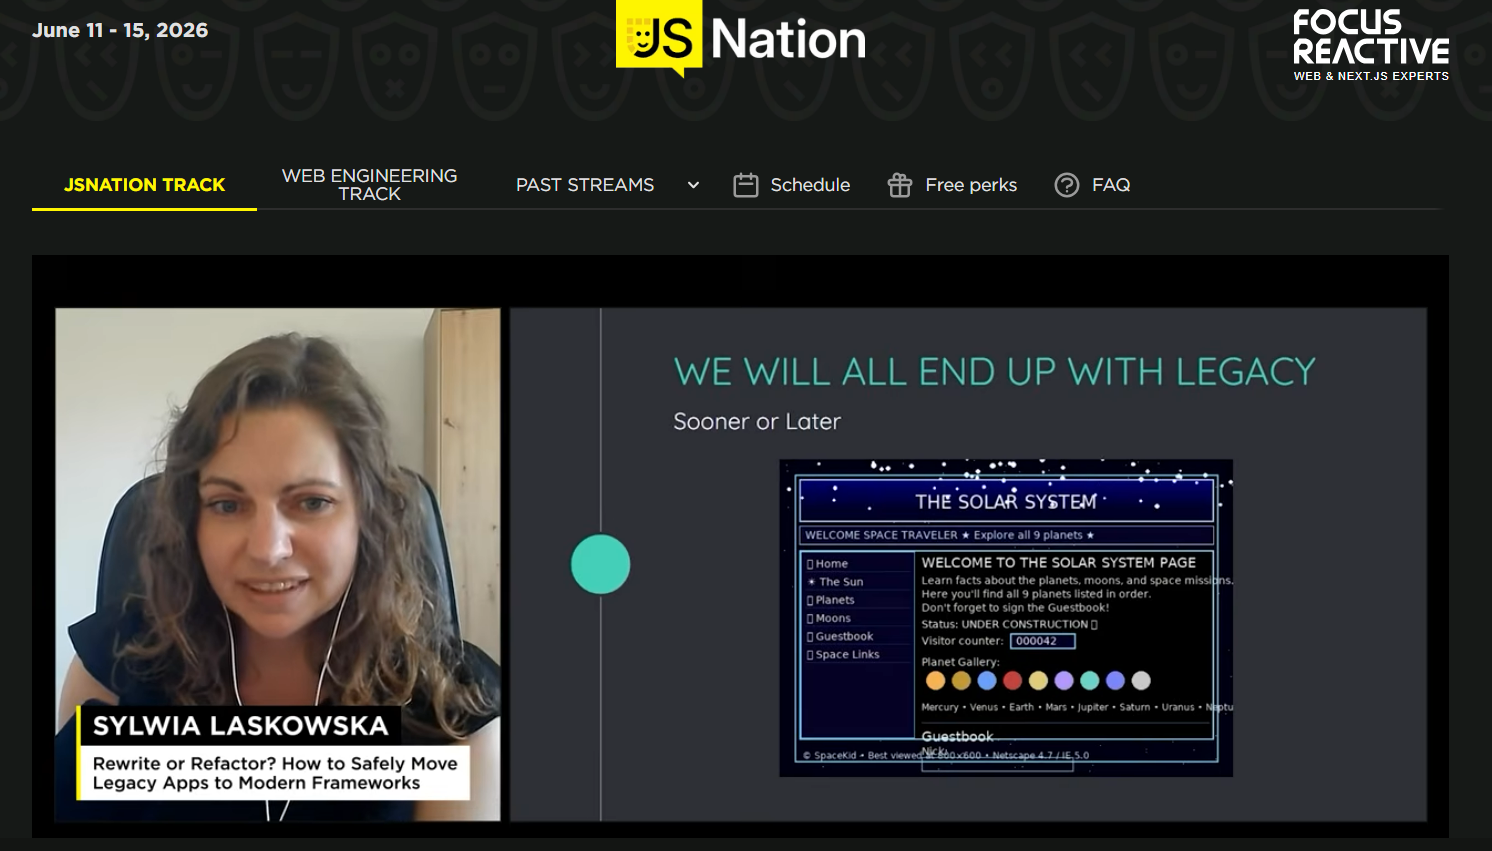Image resolution: width=1492 pixels, height=851 pixels.
Task: Click 'Planets' in the solar system sidebar
Action: pyautogui.click(x=835, y=600)
